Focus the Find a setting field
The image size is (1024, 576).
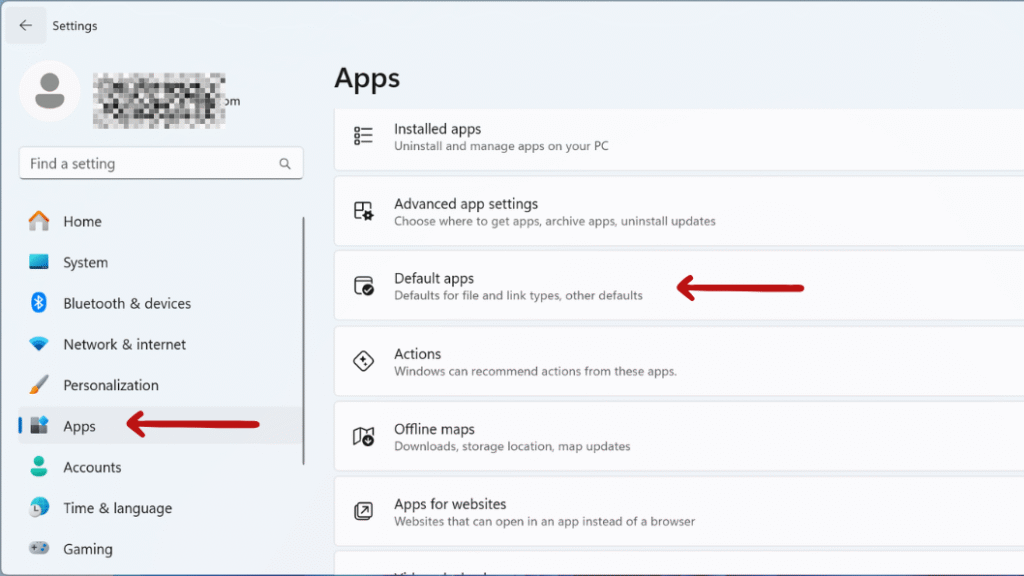(x=161, y=163)
